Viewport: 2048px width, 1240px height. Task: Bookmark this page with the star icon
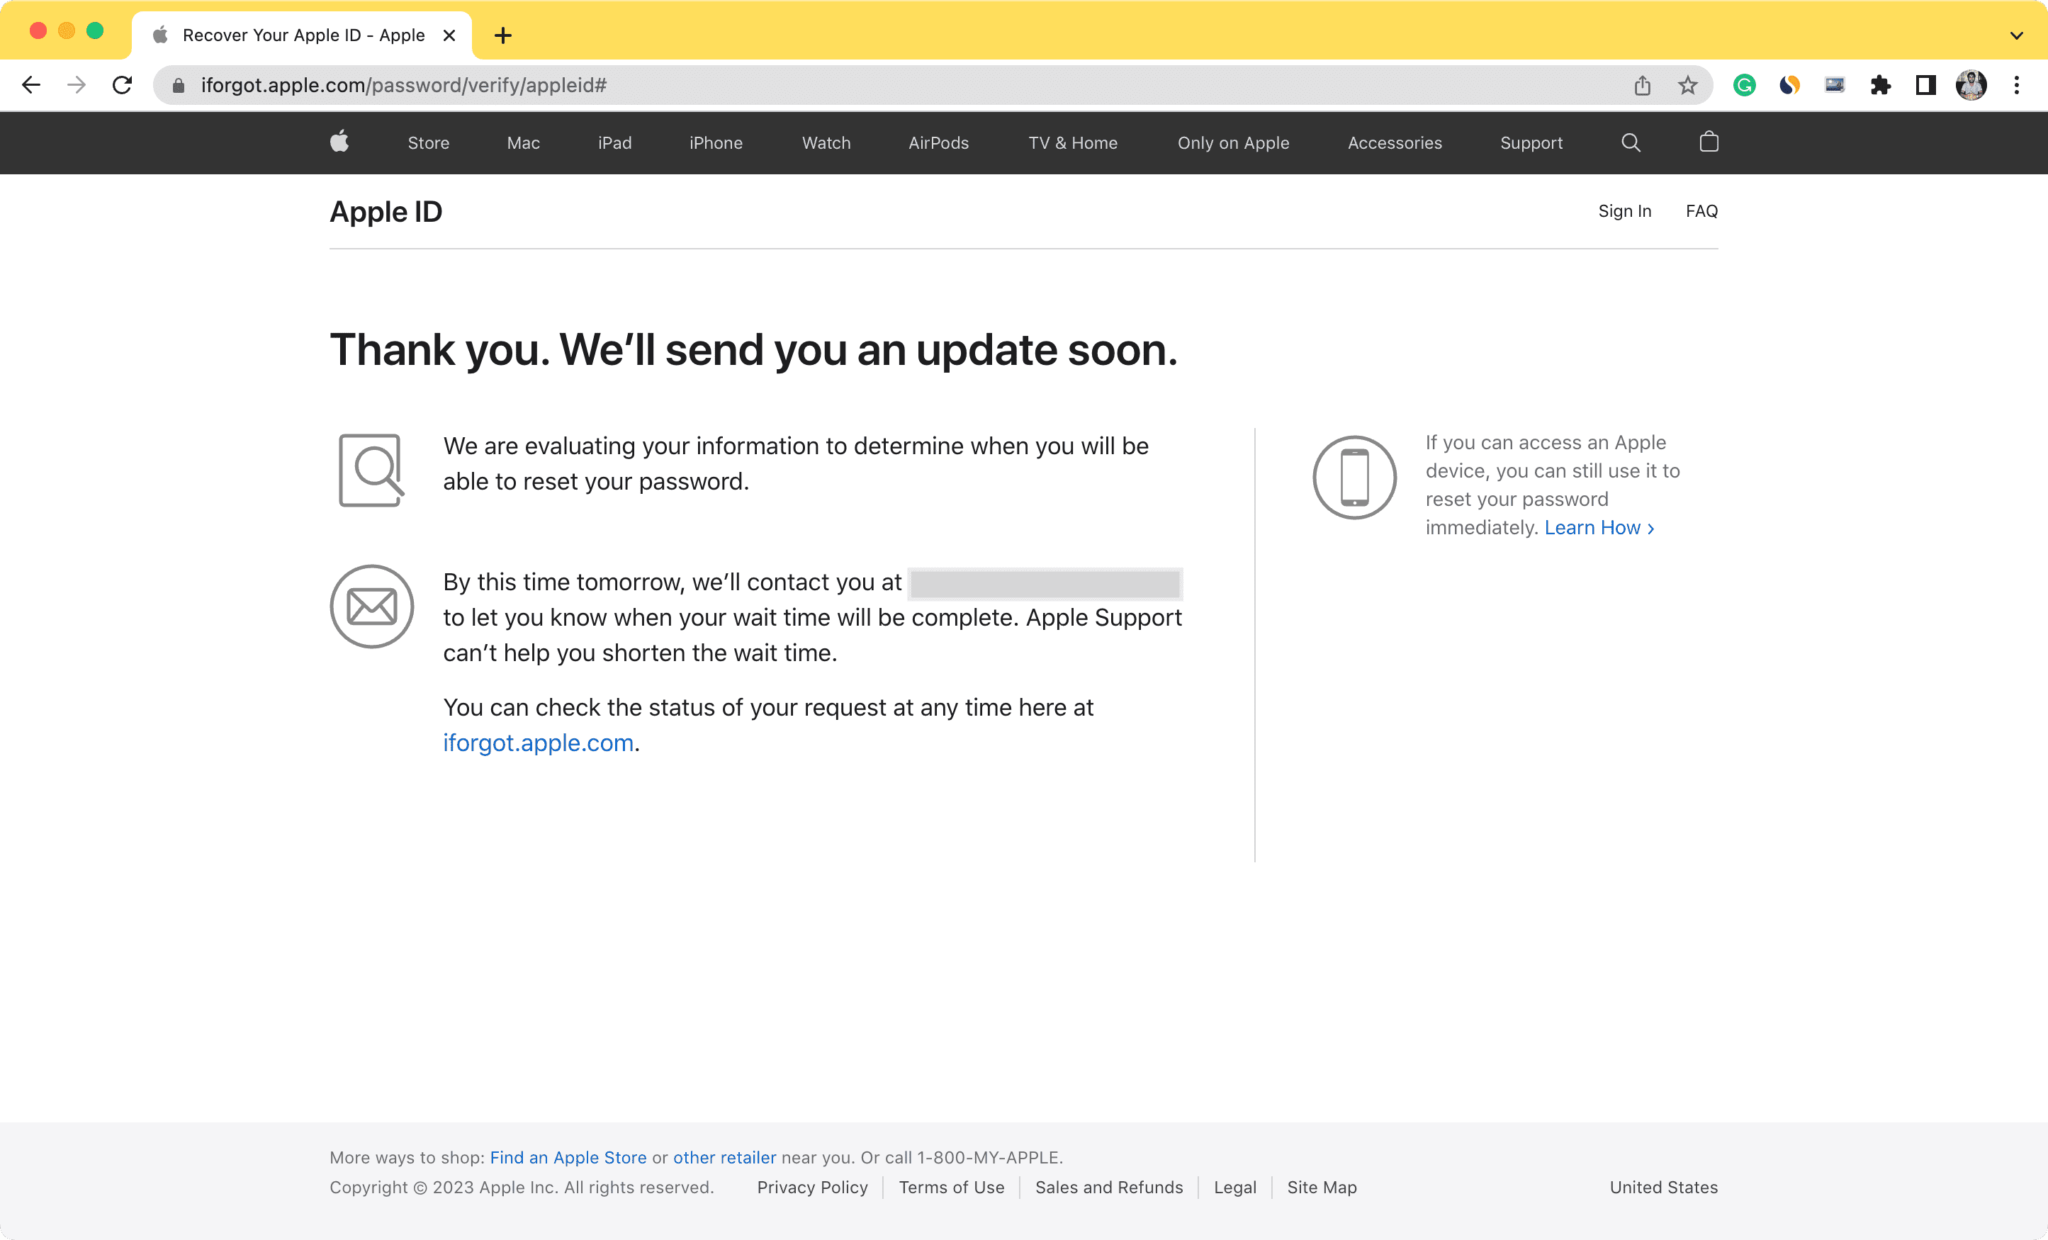[x=1688, y=85]
